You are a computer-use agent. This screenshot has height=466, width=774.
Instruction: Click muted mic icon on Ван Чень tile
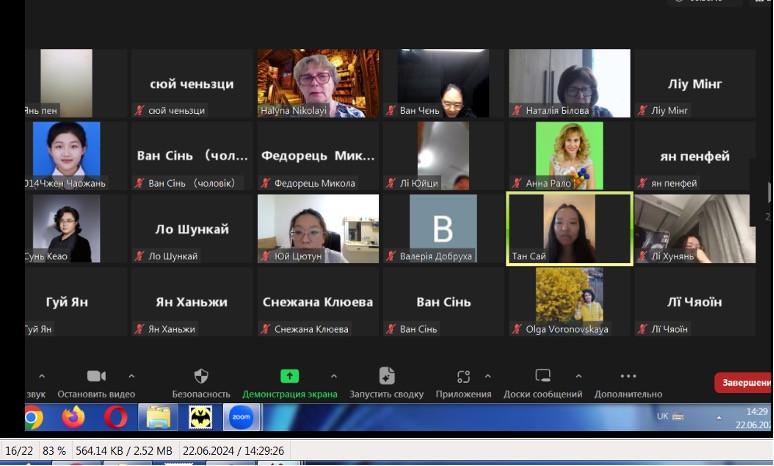click(391, 111)
